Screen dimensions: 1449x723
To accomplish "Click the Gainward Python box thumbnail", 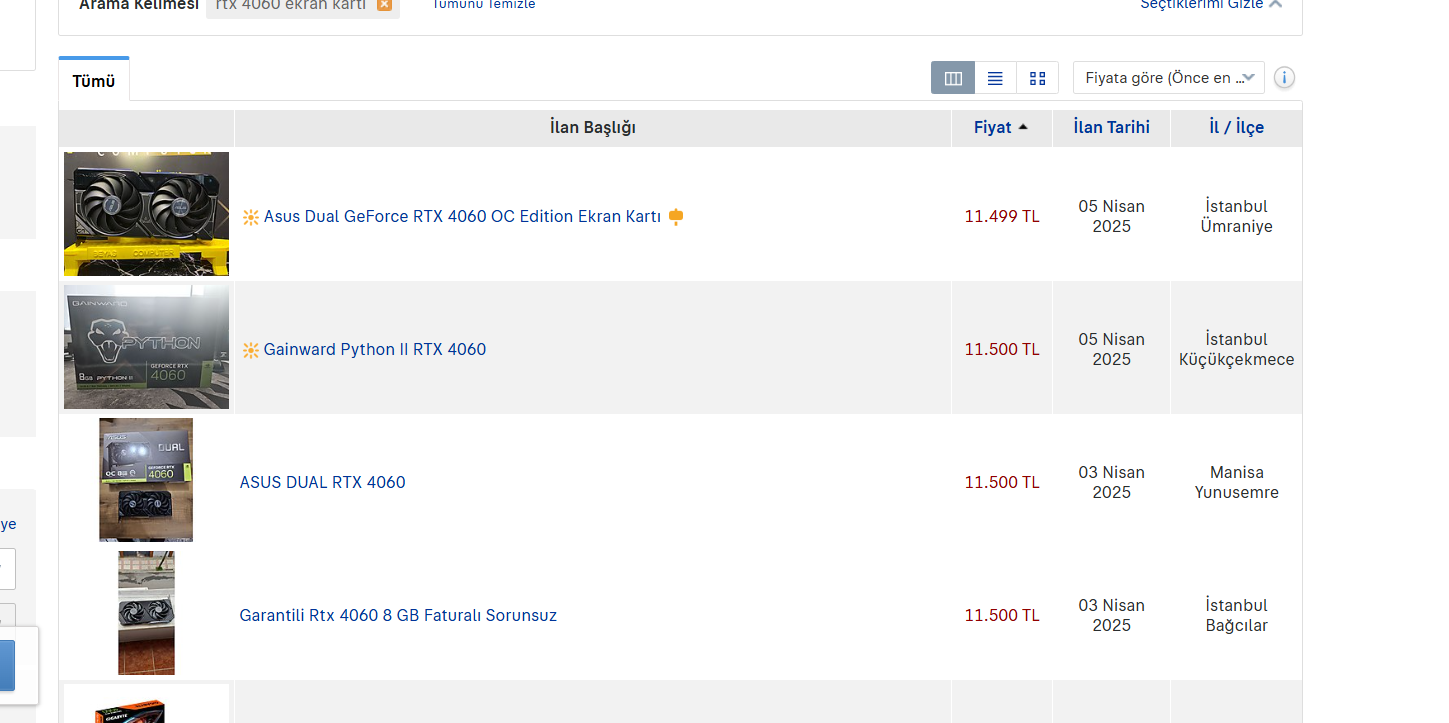I will tap(146, 347).
